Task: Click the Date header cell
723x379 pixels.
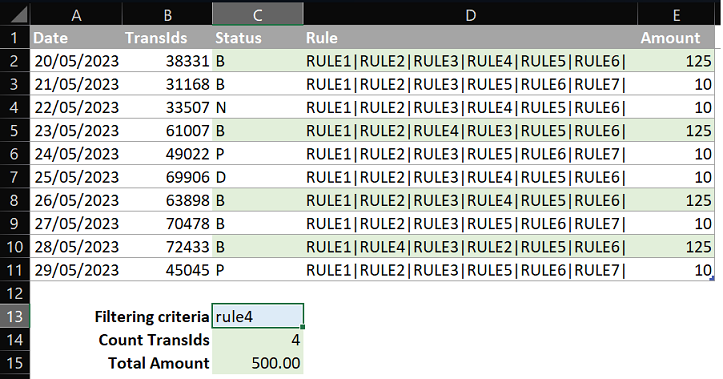Action: [x=76, y=37]
